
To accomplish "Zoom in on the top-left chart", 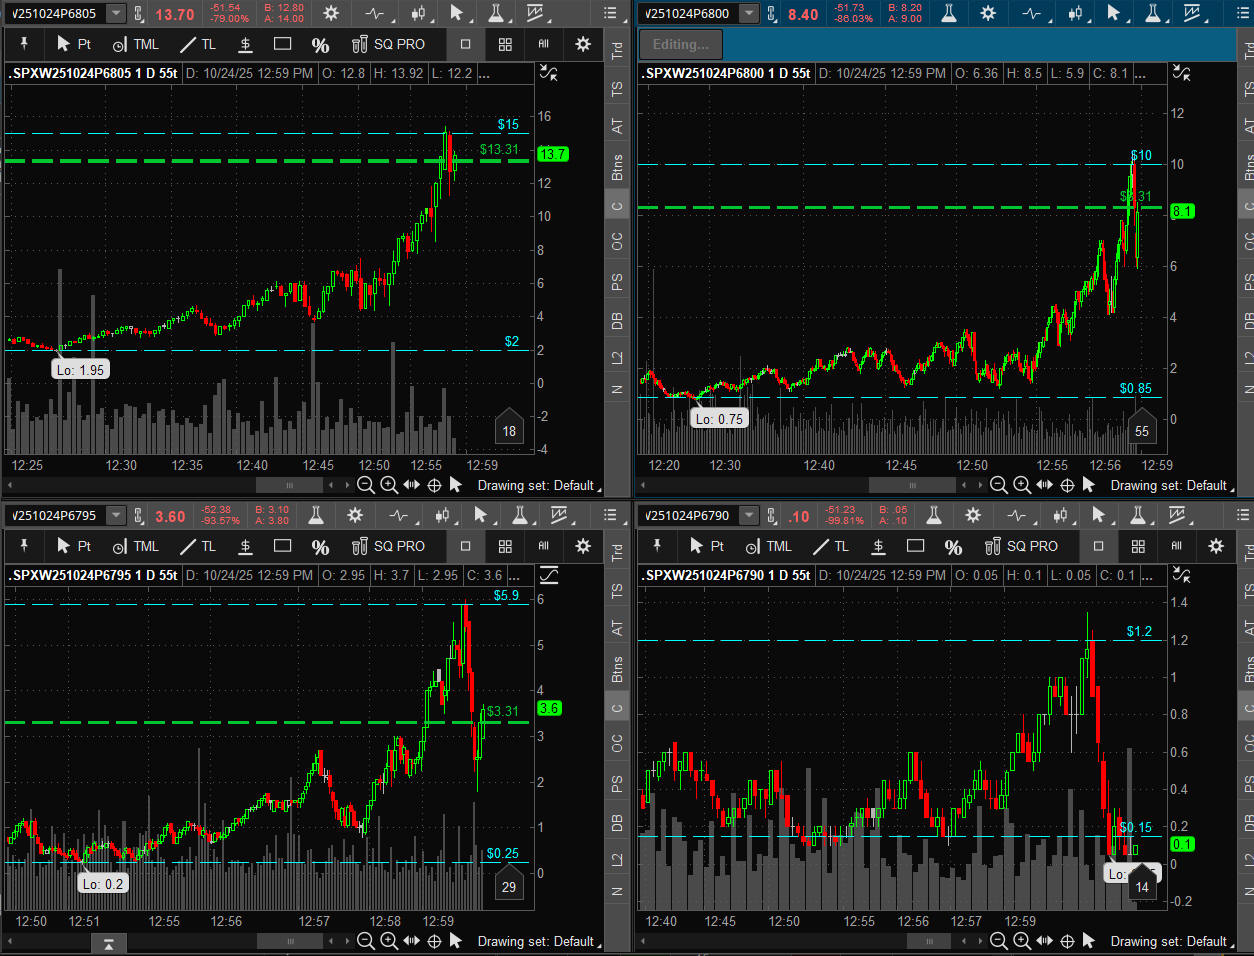I will tap(389, 485).
